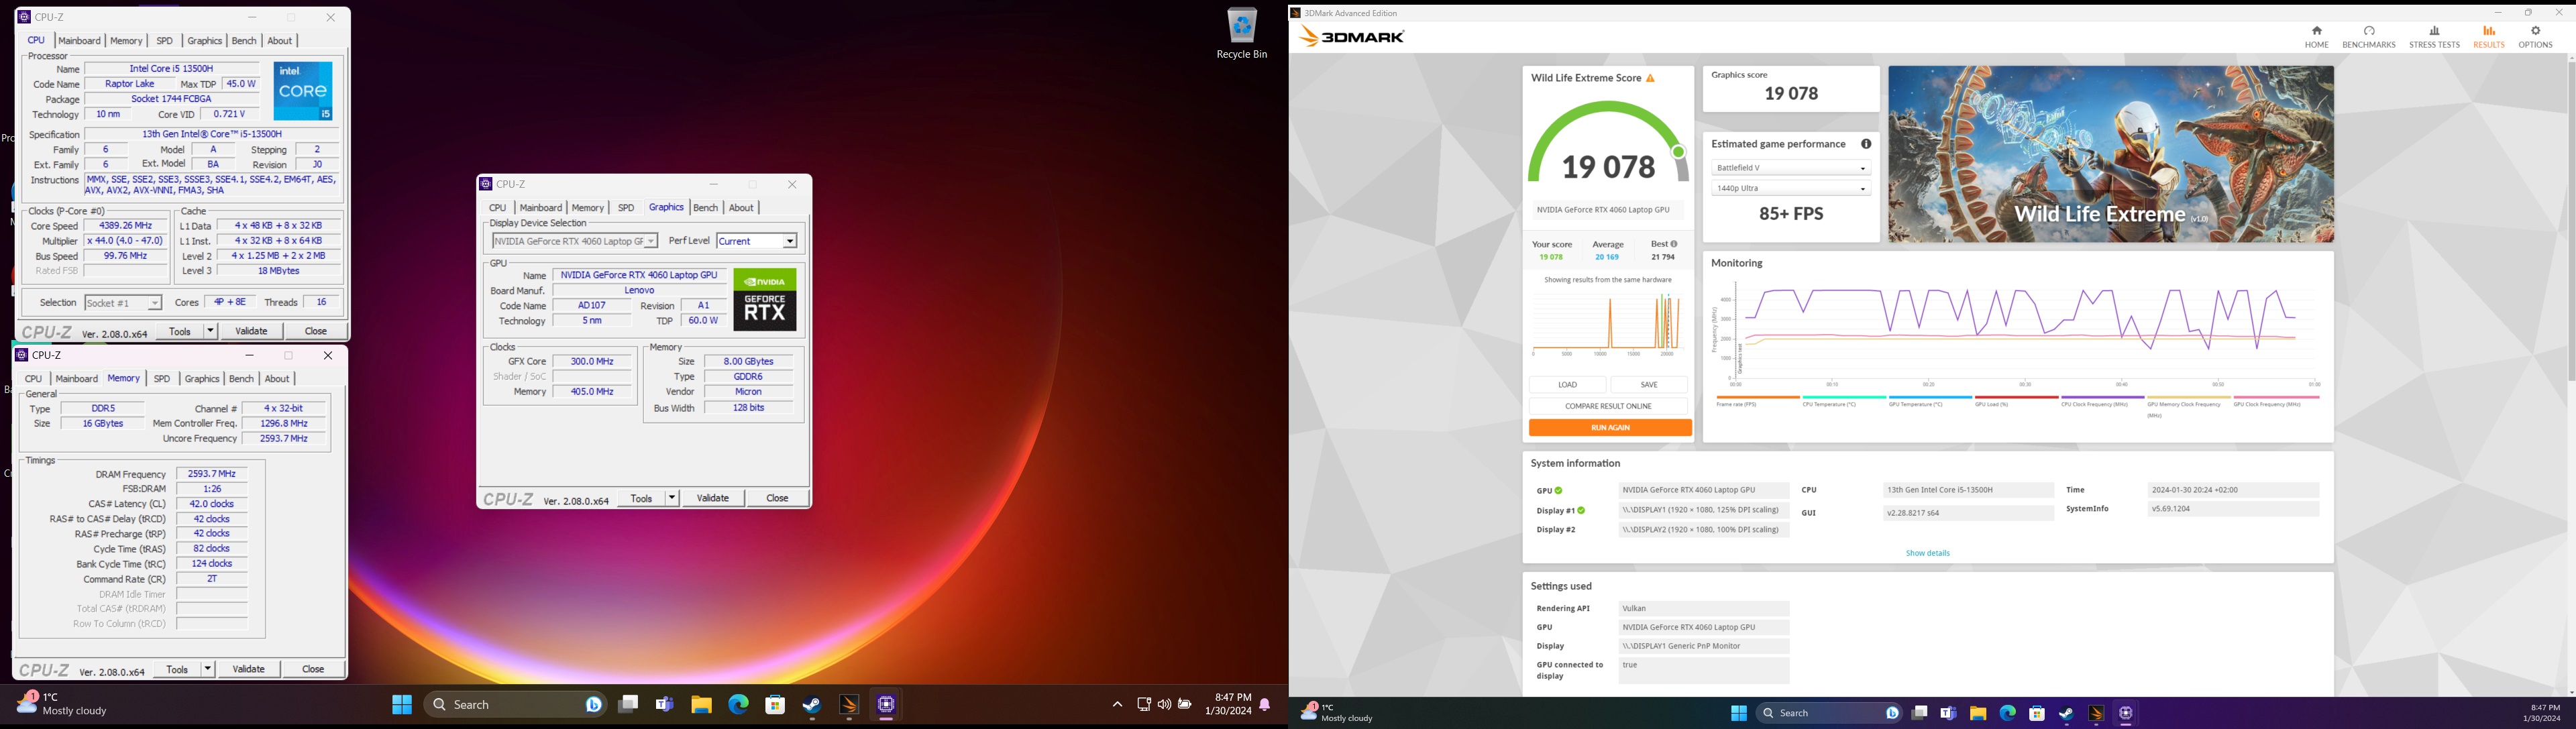Open the Battlefield V game dropdown
Image resolution: width=2576 pixels, height=729 pixels.
tap(1790, 168)
